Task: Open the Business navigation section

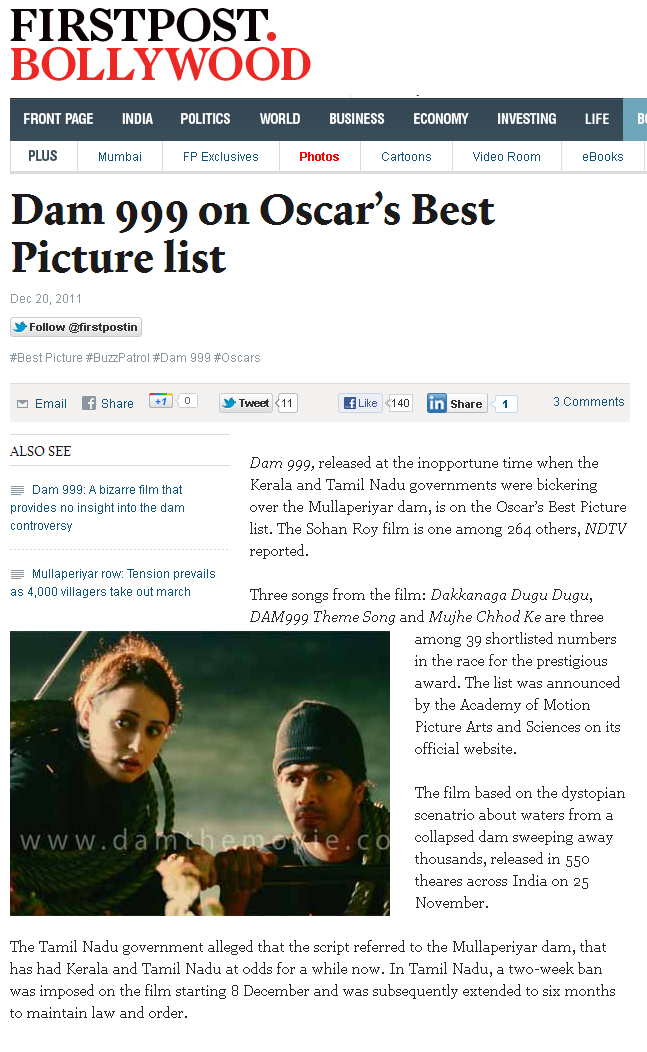Action: click(x=356, y=119)
